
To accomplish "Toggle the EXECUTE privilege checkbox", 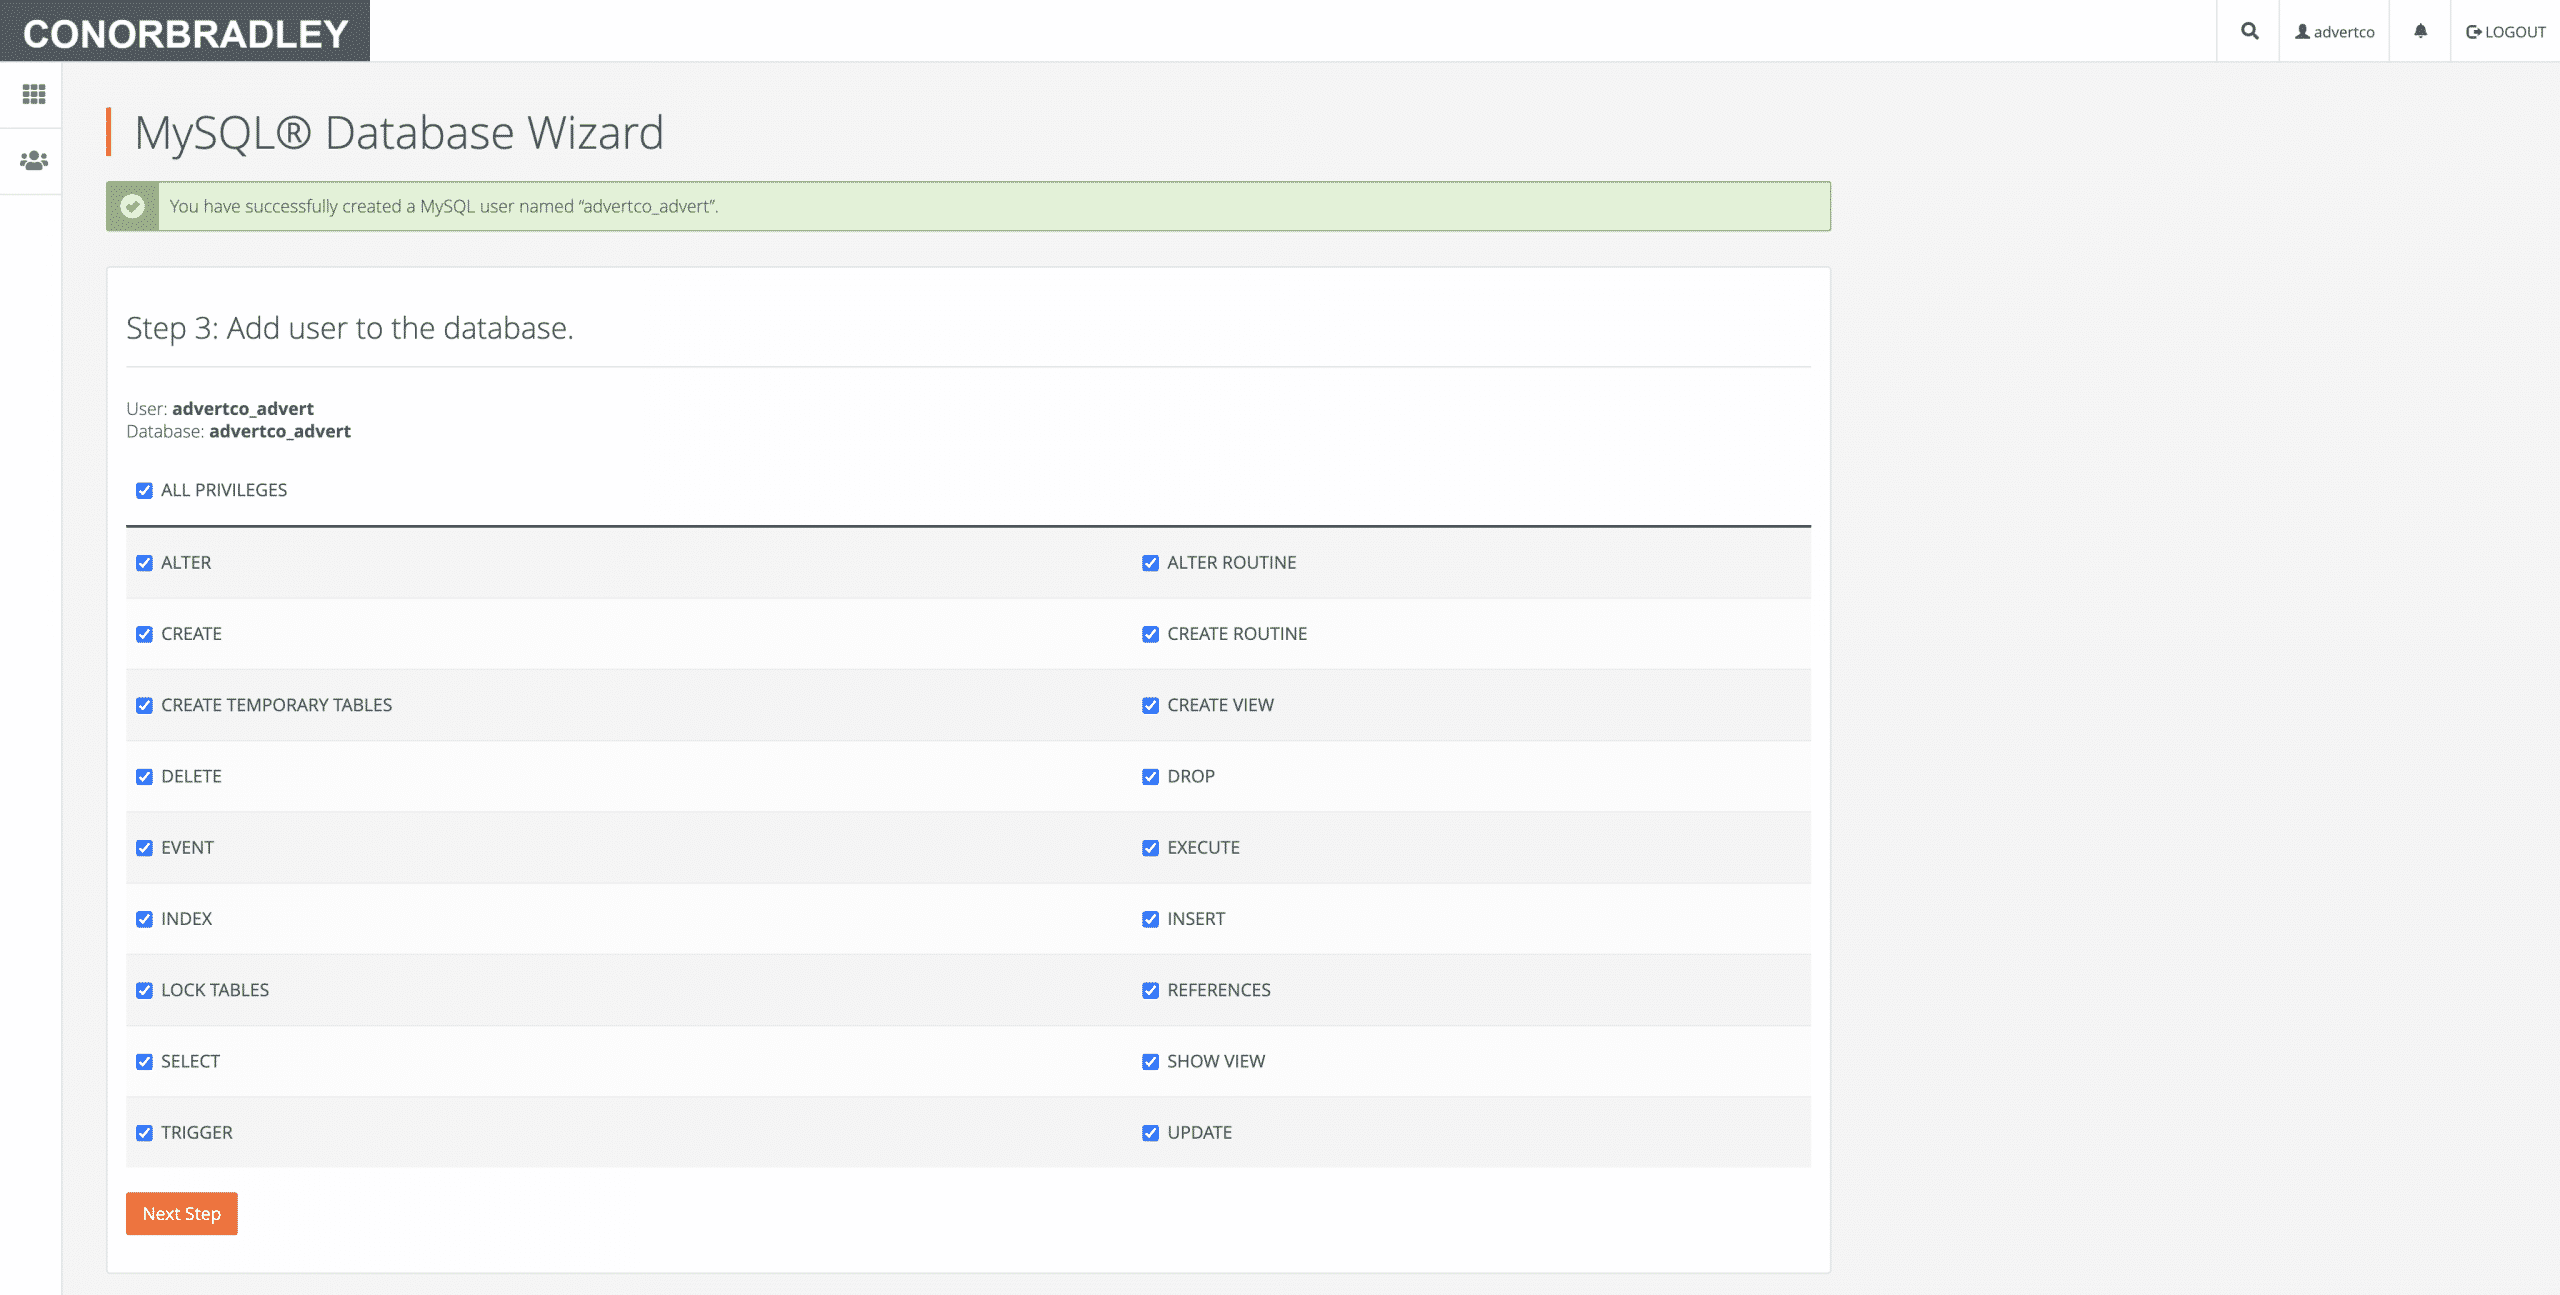I will click(x=1151, y=848).
